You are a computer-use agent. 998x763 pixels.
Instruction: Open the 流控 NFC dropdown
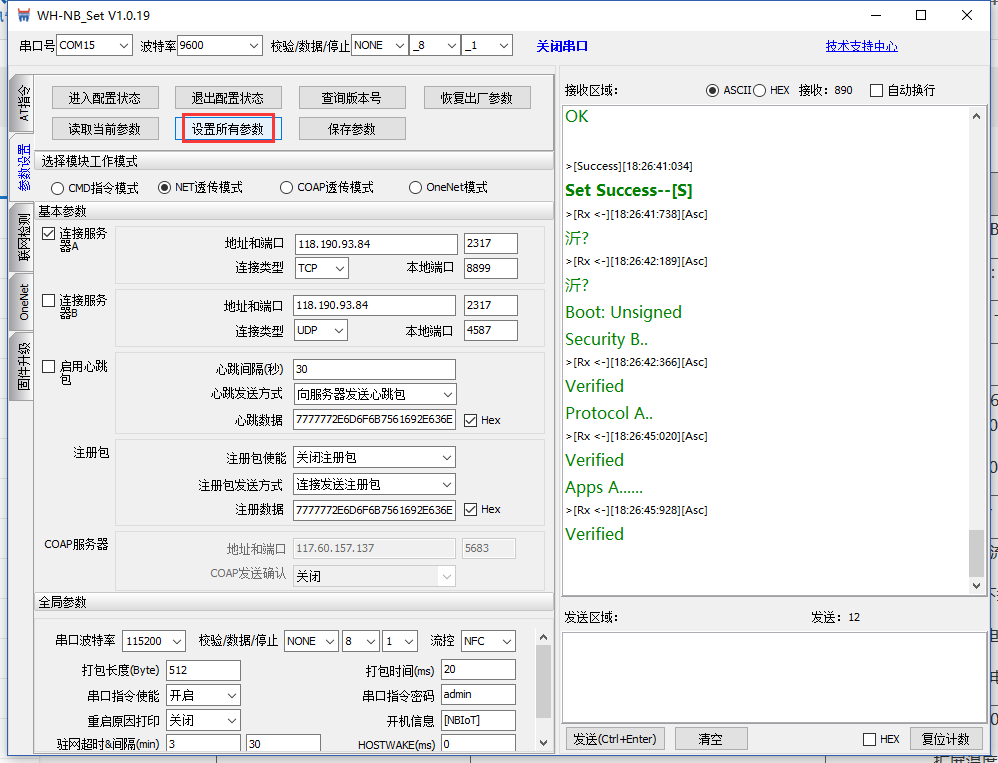pyautogui.click(x=488, y=641)
